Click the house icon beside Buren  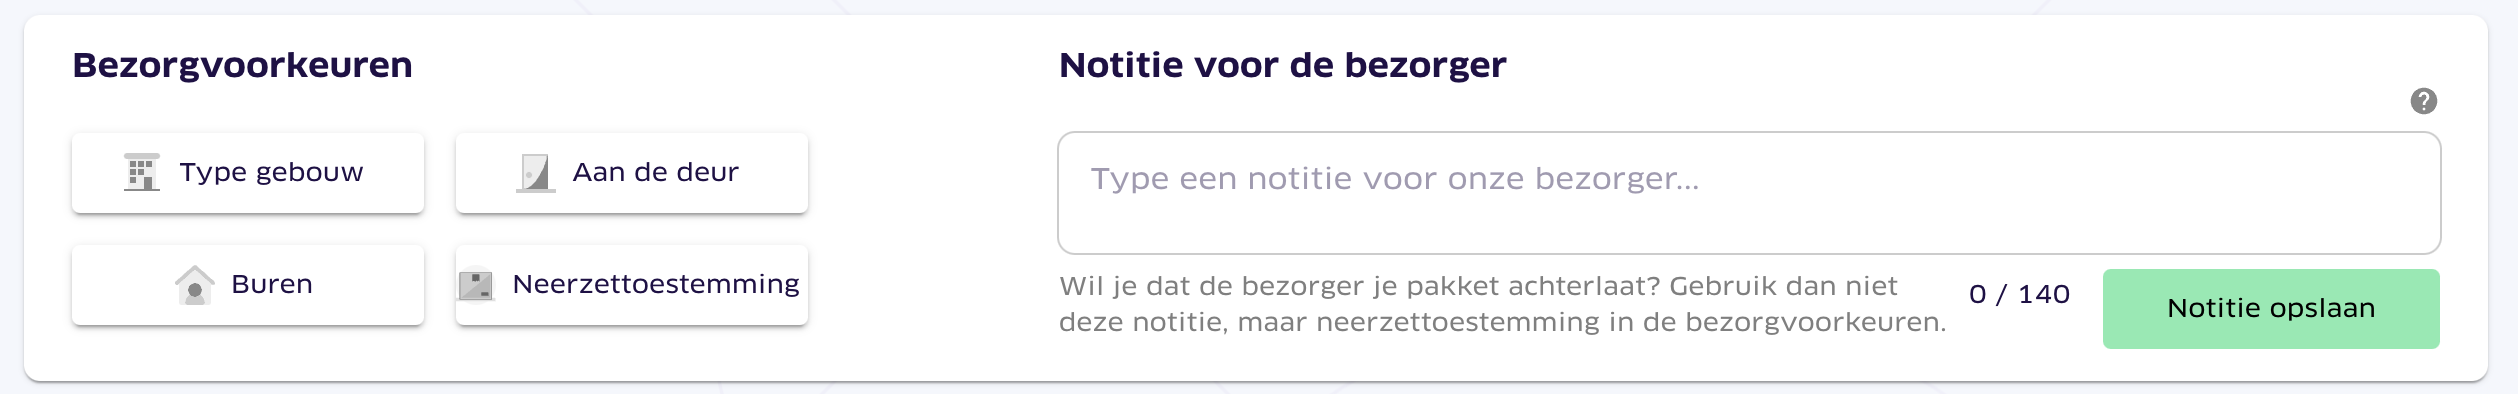[194, 285]
